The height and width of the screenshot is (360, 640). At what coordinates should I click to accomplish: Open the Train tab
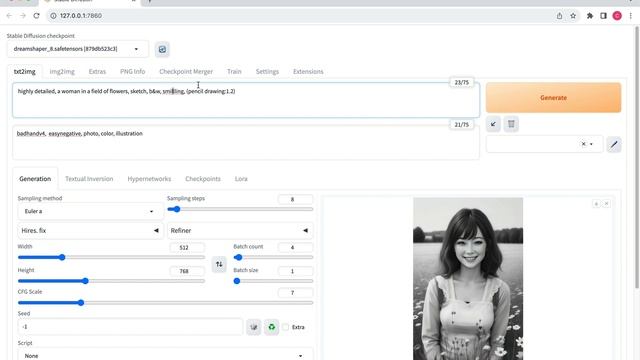234,71
